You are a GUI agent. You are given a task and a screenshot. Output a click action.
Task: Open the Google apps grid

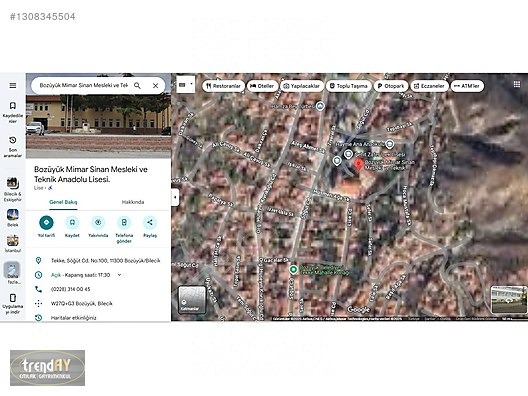coord(517,84)
